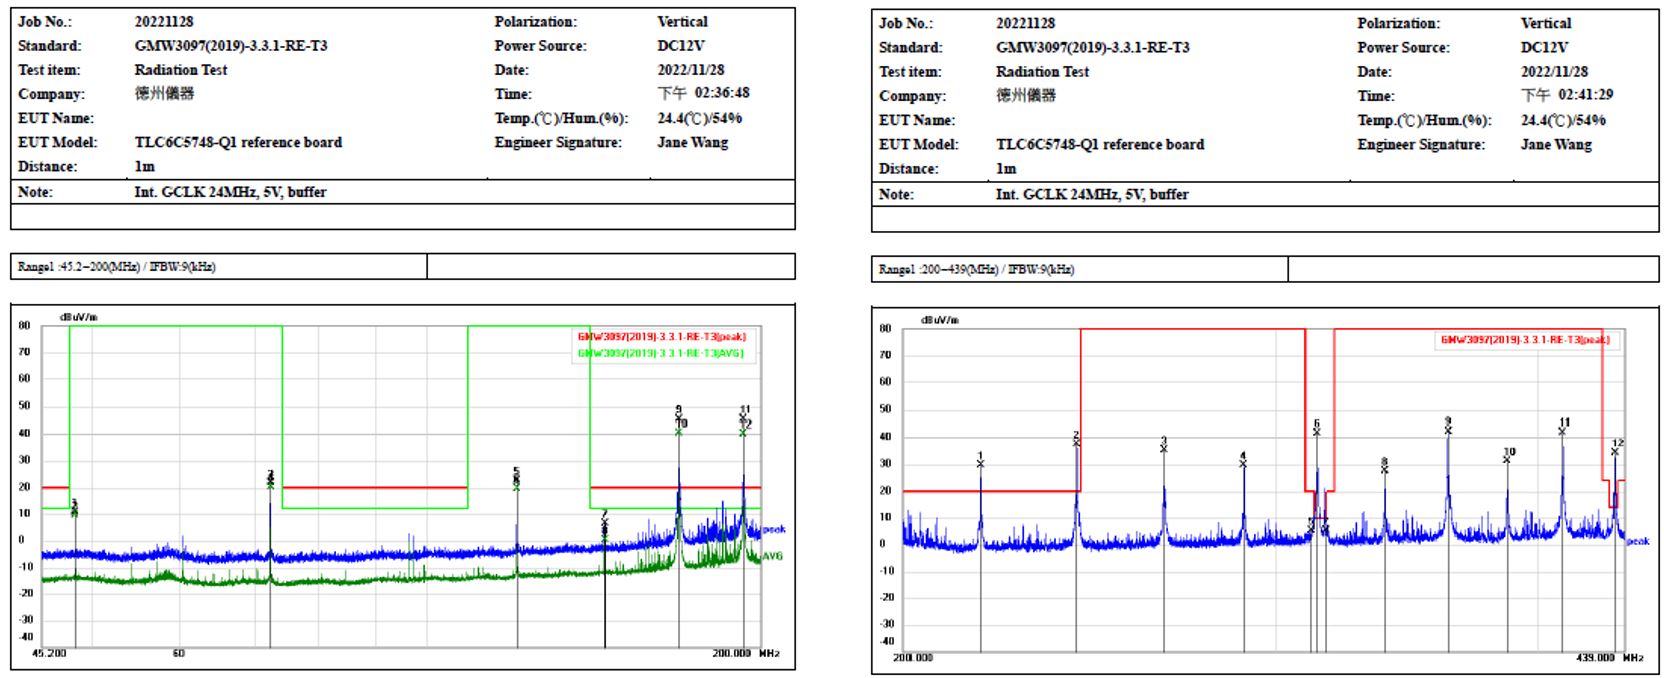
Task: Click marker 1 on the 200–439 MHz plot
Action: point(980,463)
